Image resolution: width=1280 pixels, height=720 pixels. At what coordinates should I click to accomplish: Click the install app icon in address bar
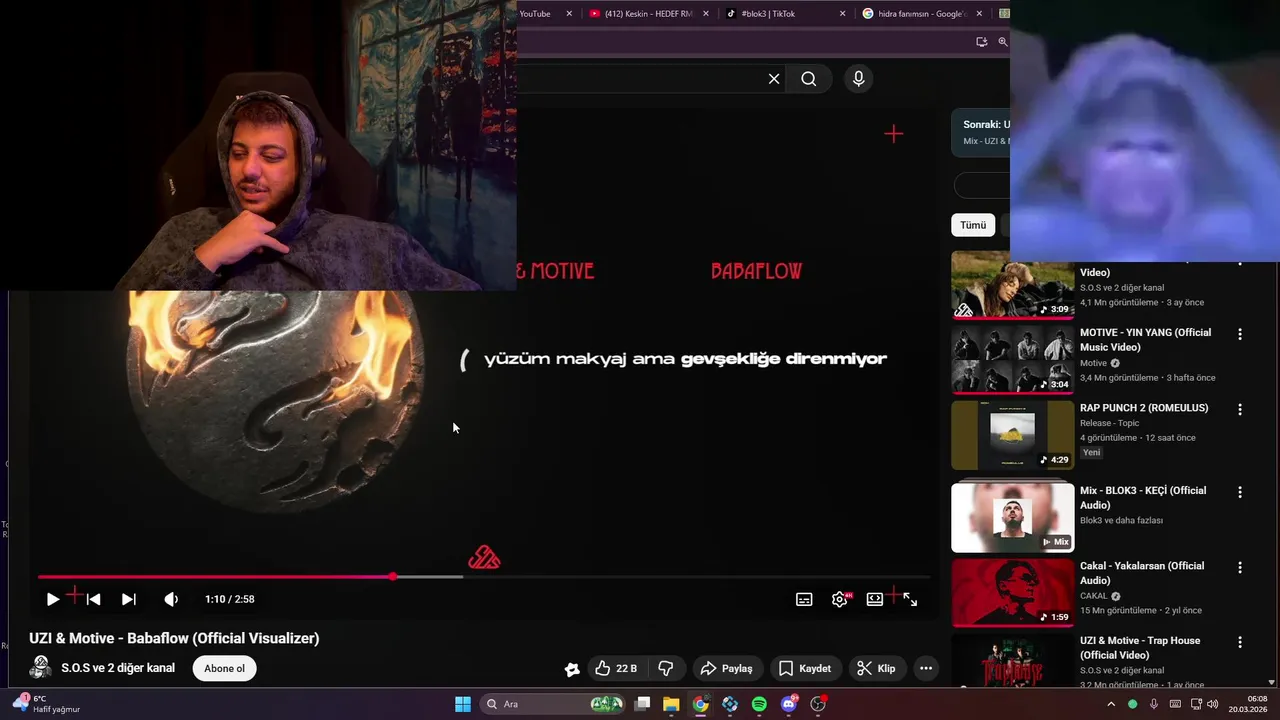click(x=981, y=42)
